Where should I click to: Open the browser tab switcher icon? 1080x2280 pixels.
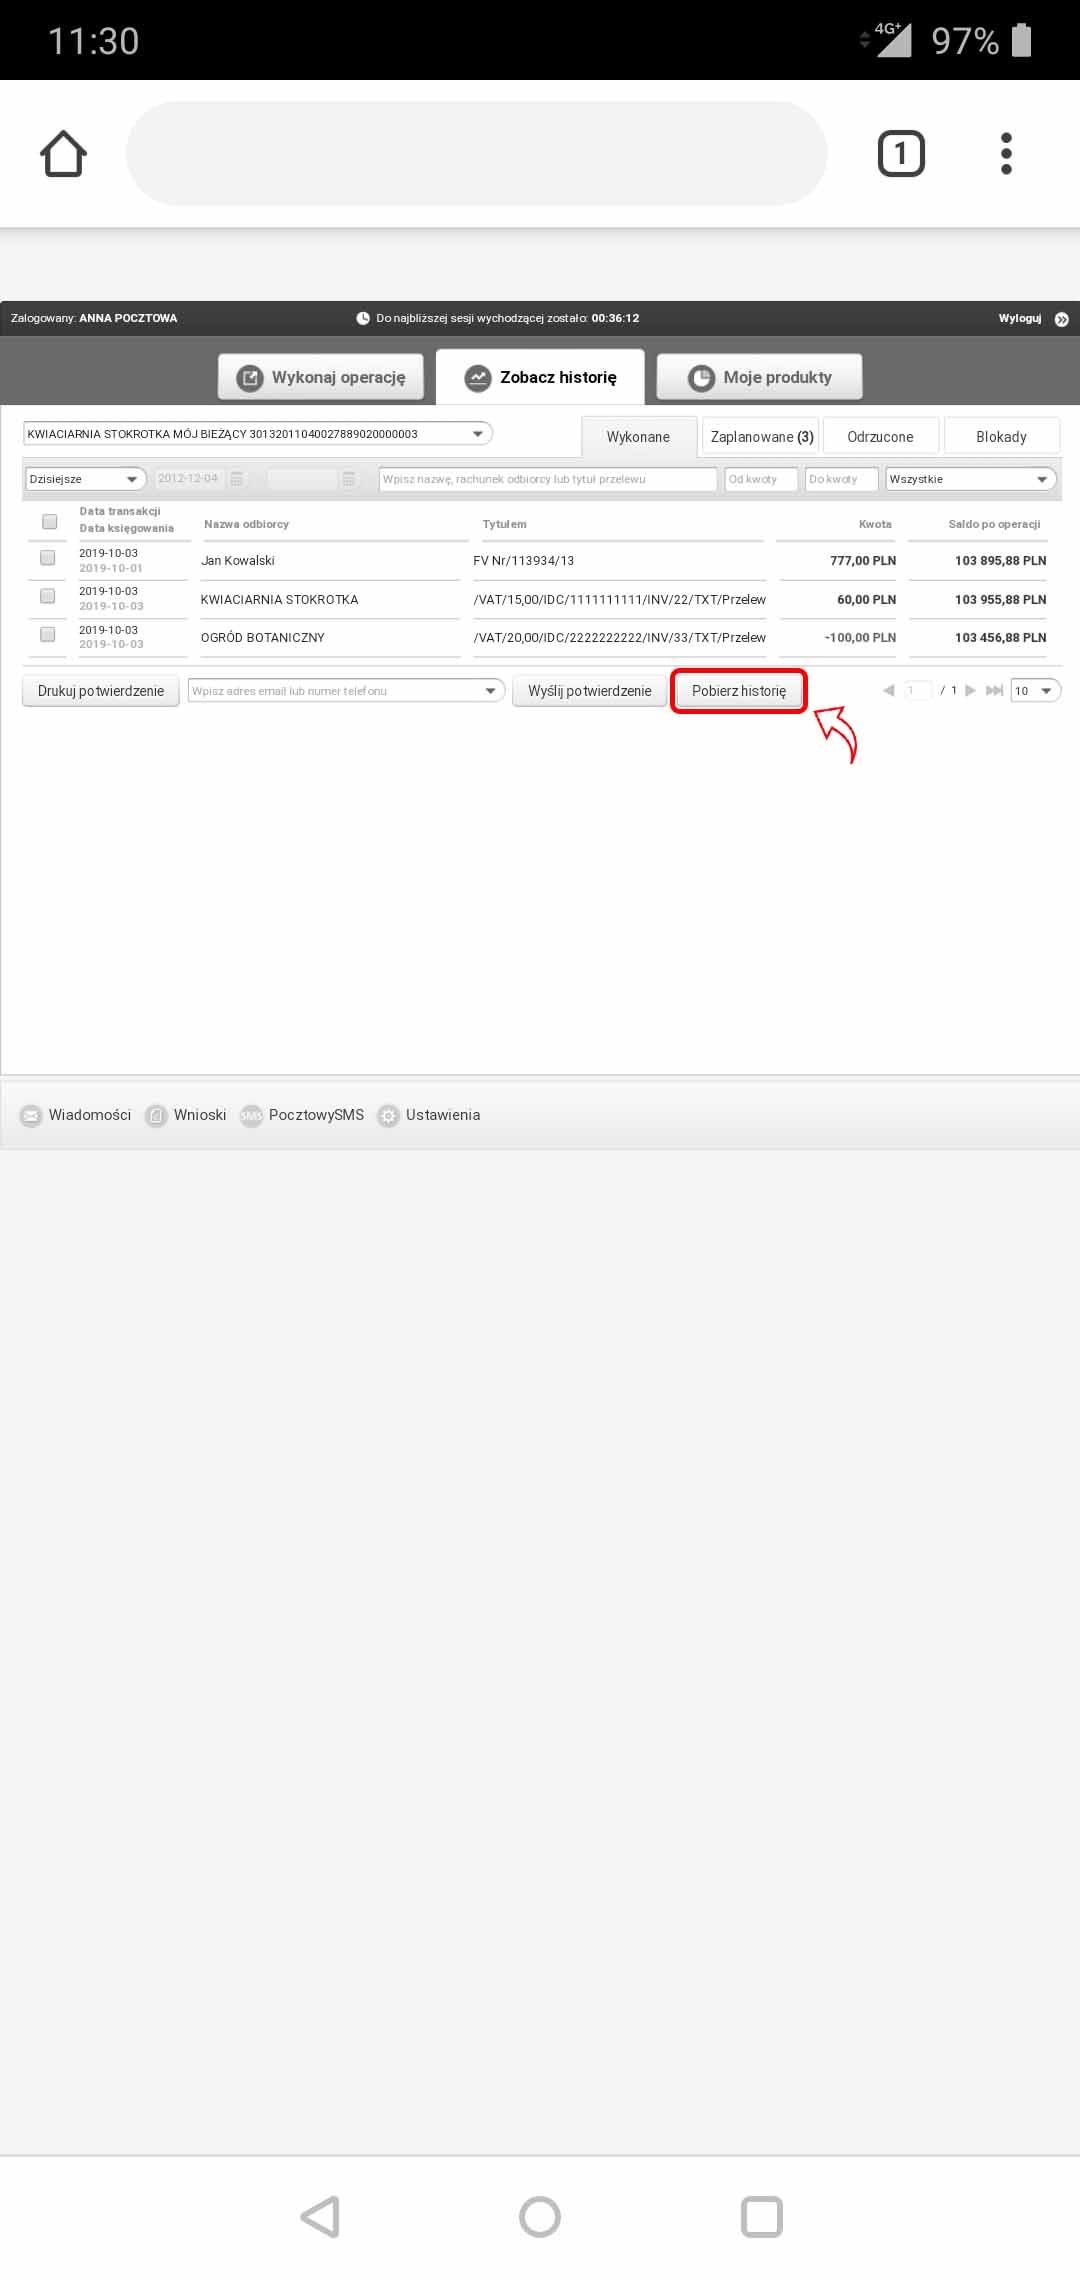click(901, 154)
